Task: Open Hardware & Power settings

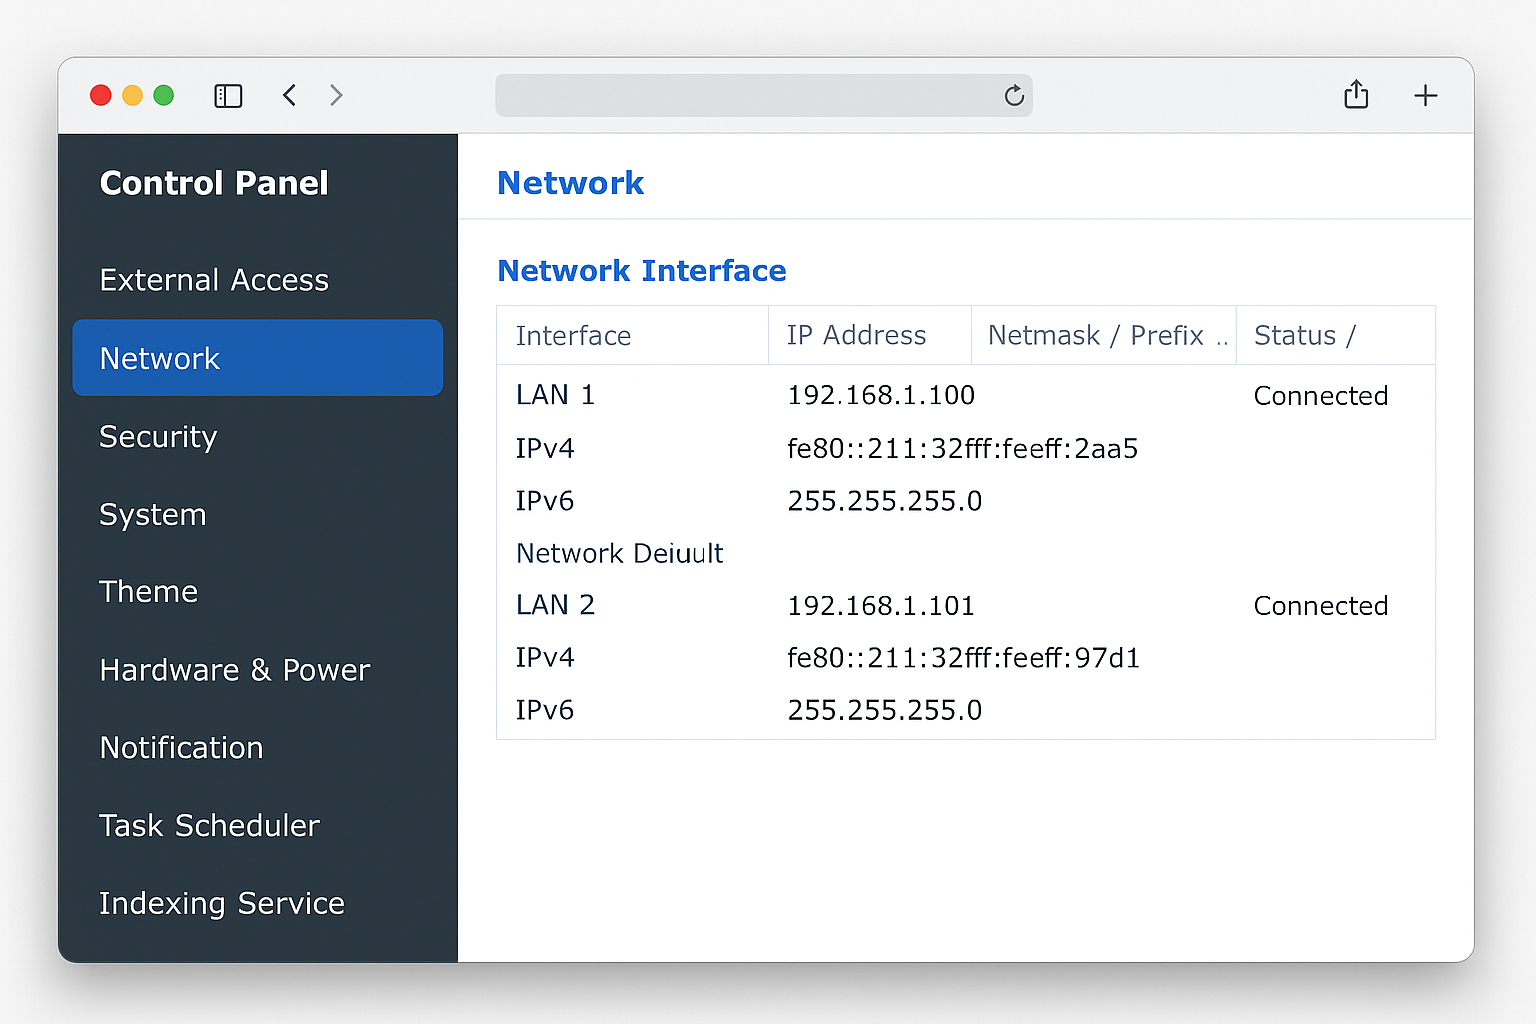Action: [x=234, y=670]
